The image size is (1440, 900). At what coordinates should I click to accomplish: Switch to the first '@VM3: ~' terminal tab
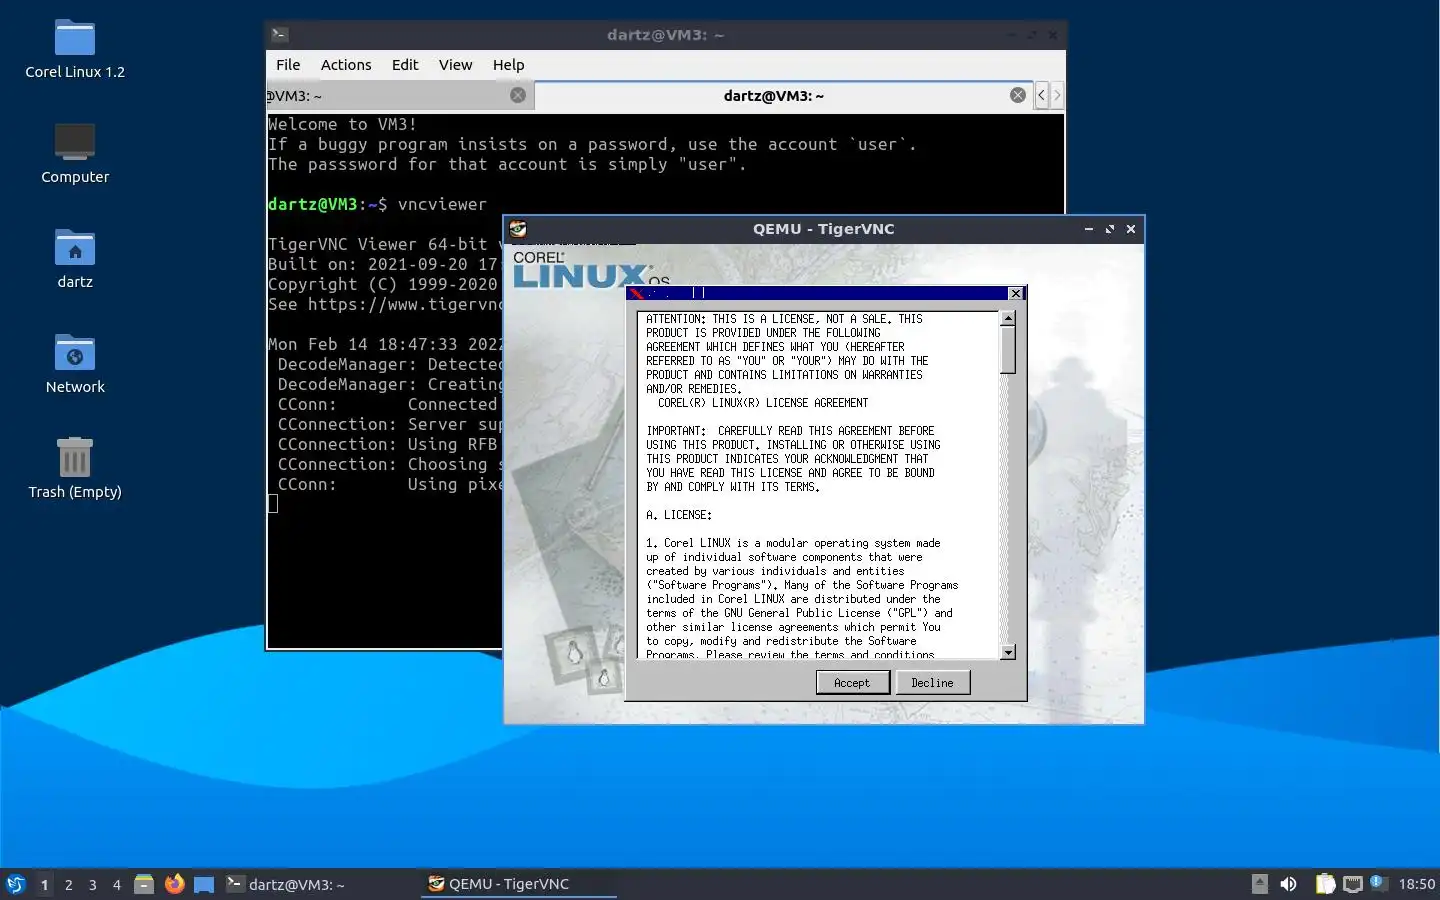pos(400,96)
